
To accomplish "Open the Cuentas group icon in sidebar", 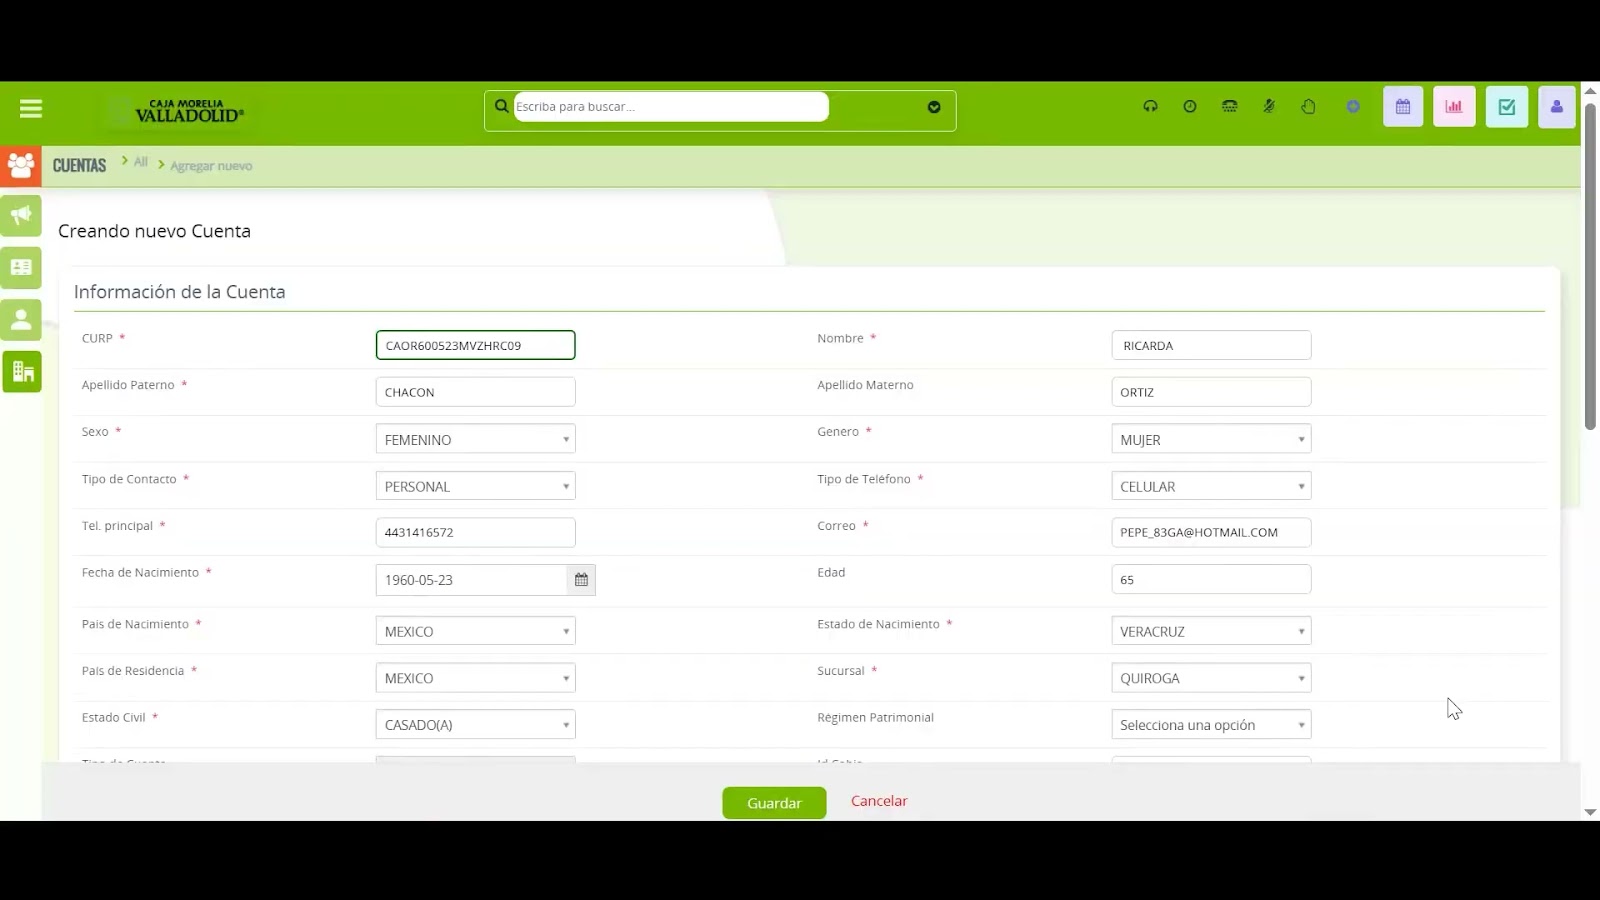I will (x=21, y=165).
